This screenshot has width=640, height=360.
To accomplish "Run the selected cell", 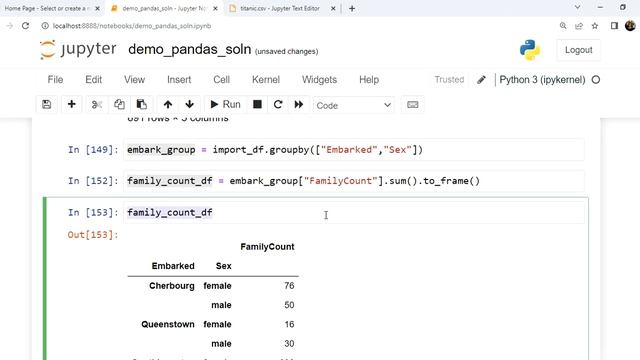I will click(x=225, y=104).
